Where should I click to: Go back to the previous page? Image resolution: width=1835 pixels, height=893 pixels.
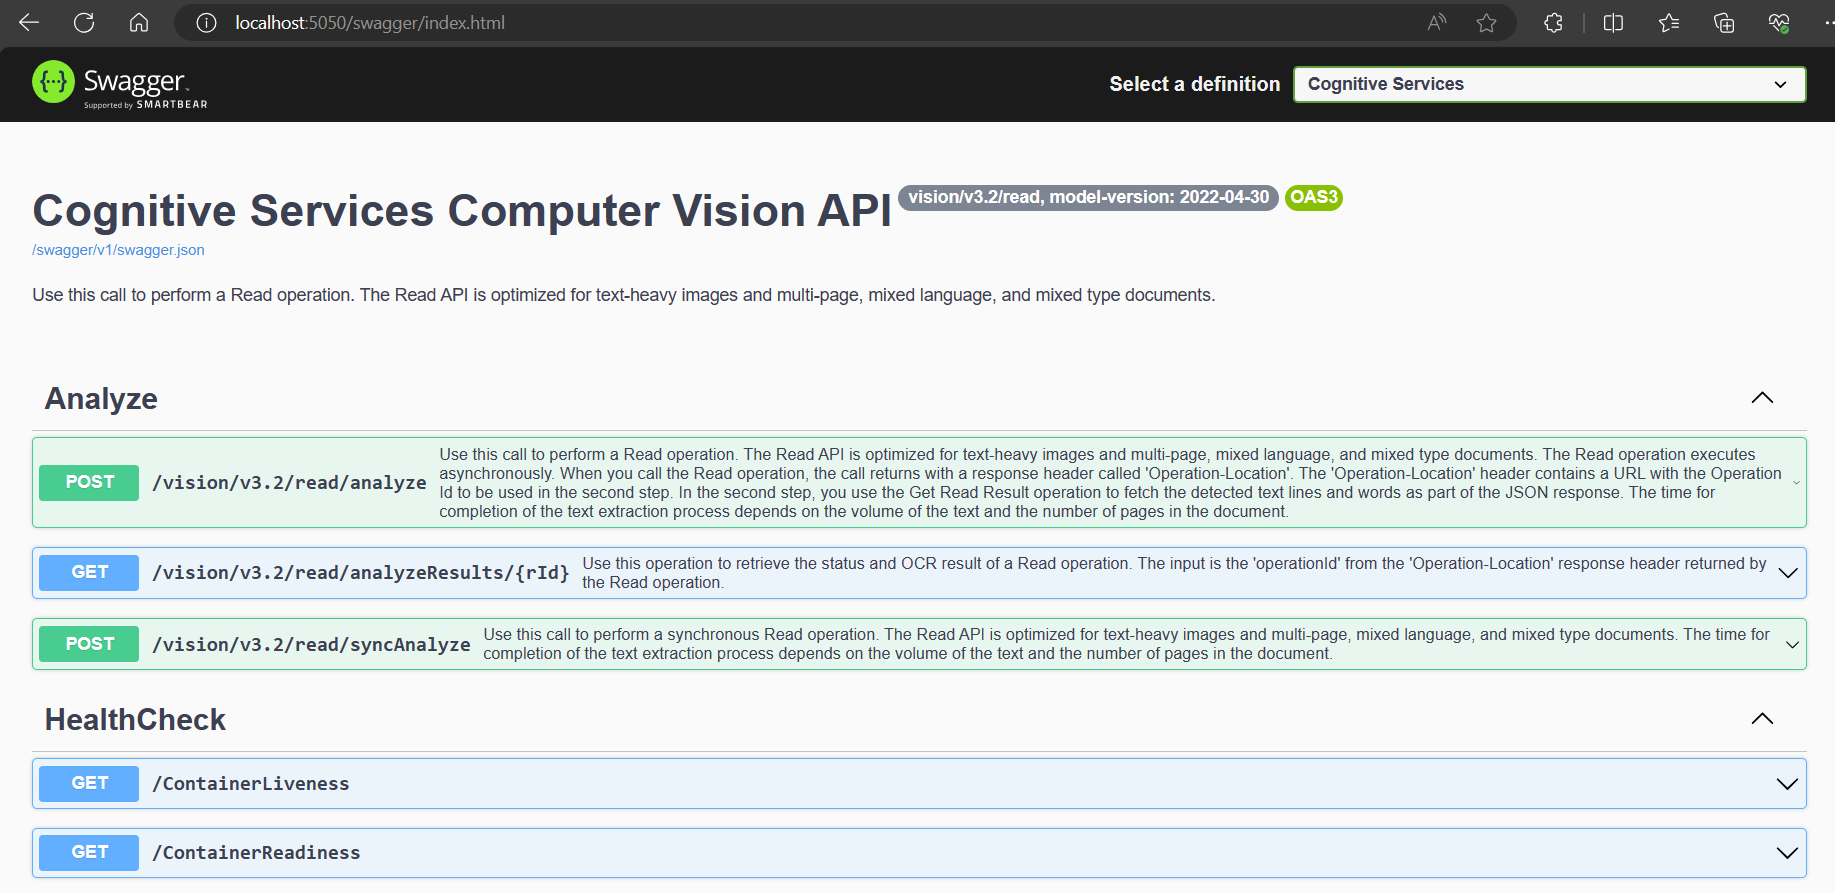tap(29, 22)
